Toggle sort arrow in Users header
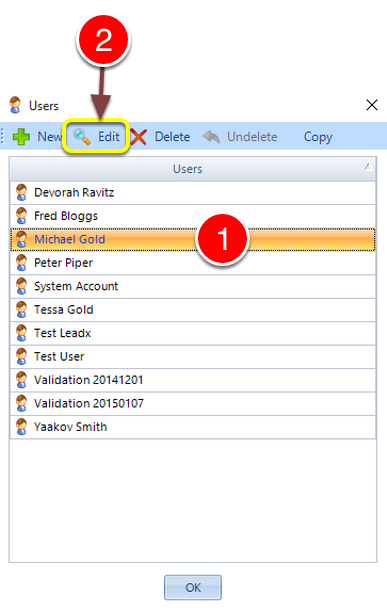The image size is (387, 611). coord(368,167)
